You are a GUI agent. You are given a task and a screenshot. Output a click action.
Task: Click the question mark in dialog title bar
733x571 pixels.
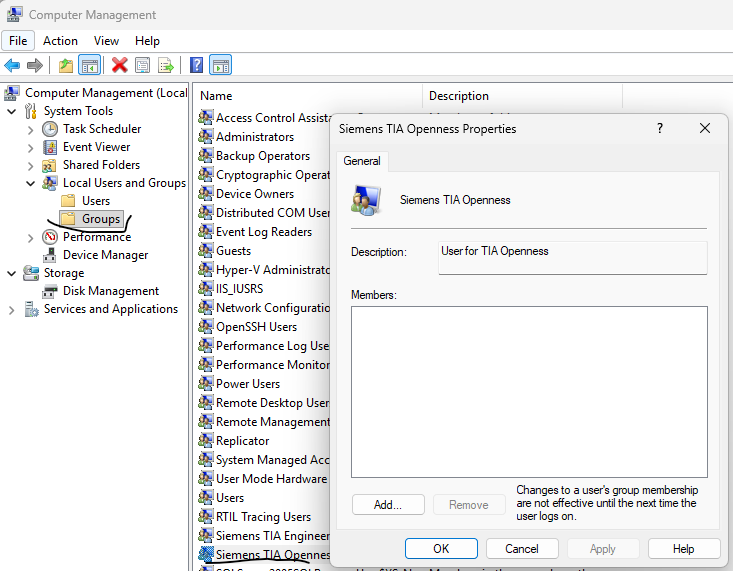(x=660, y=128)
